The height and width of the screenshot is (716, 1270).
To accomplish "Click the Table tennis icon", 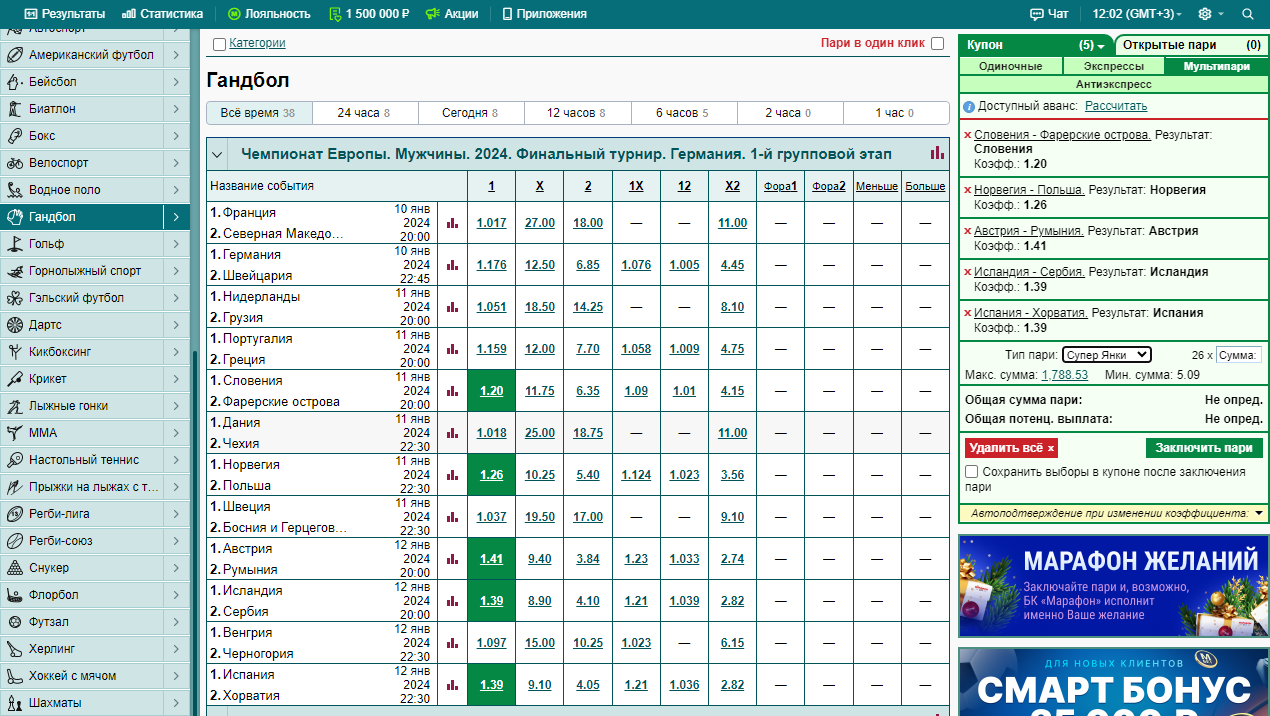I will (14, 460).
